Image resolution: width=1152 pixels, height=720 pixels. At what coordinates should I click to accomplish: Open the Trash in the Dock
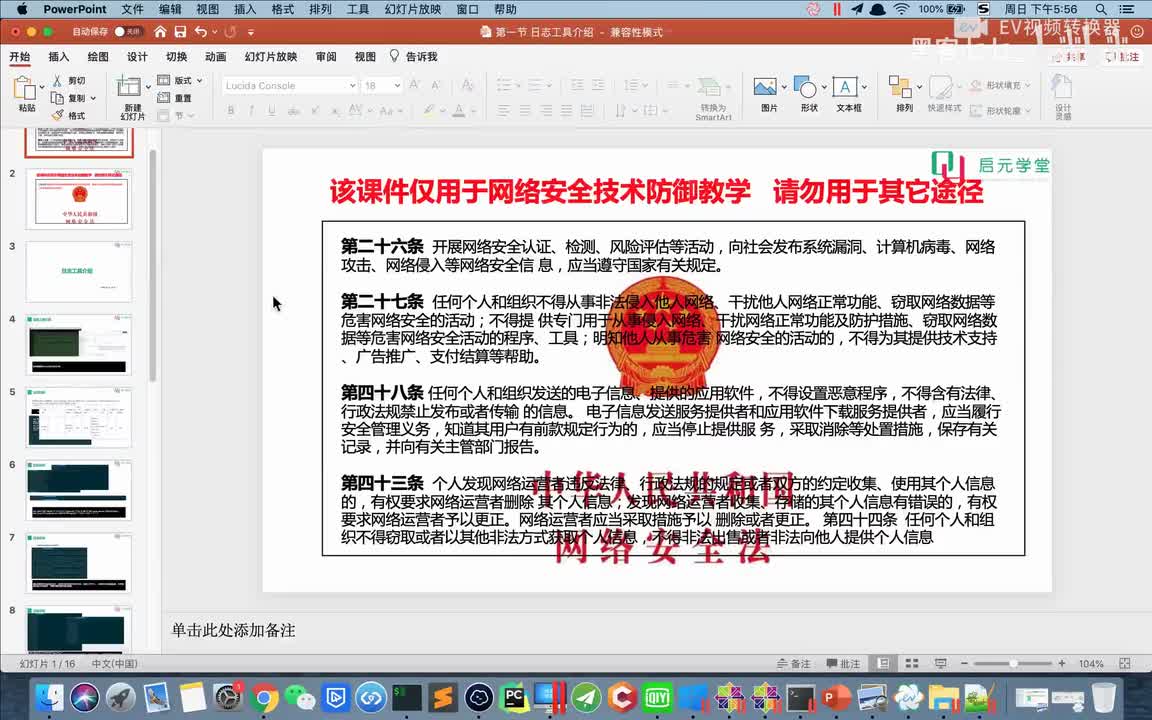point(1104,697)
